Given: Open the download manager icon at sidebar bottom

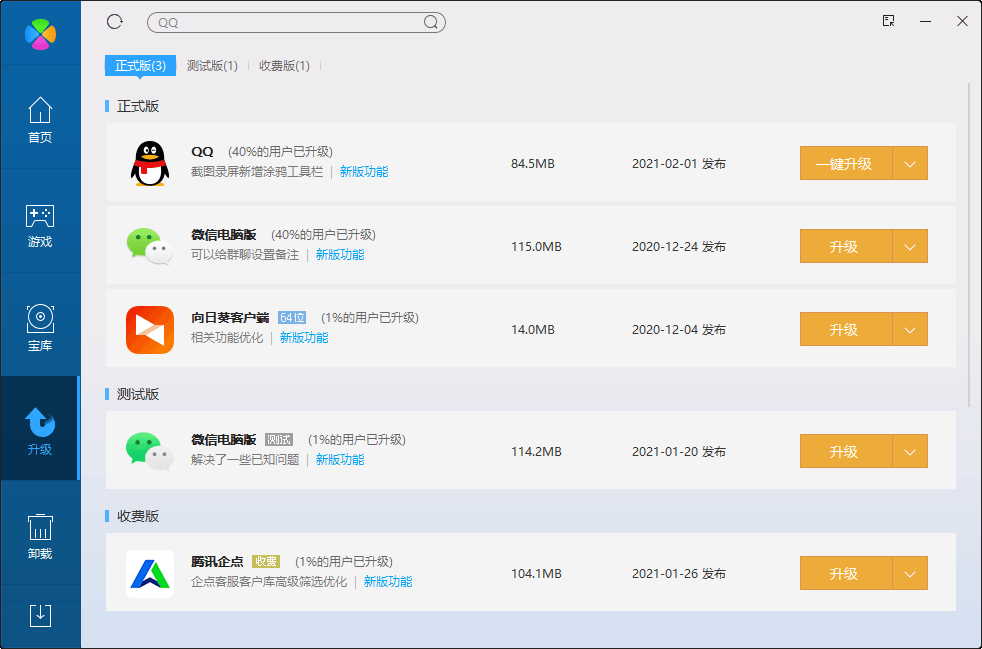Looking at the screenshot, I should coord(40,615).
